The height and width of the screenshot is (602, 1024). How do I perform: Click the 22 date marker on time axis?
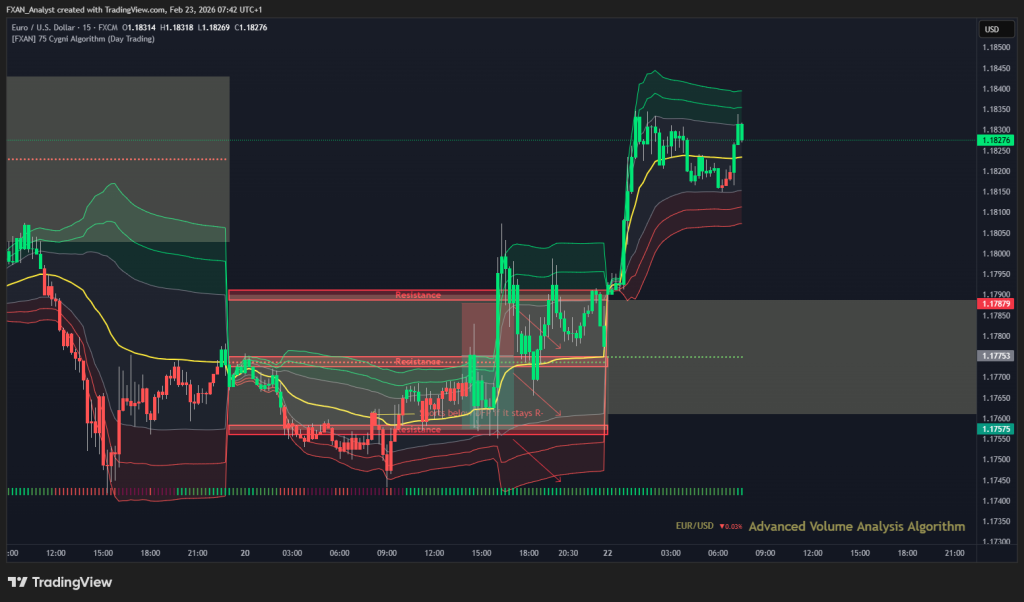(608, 552)
